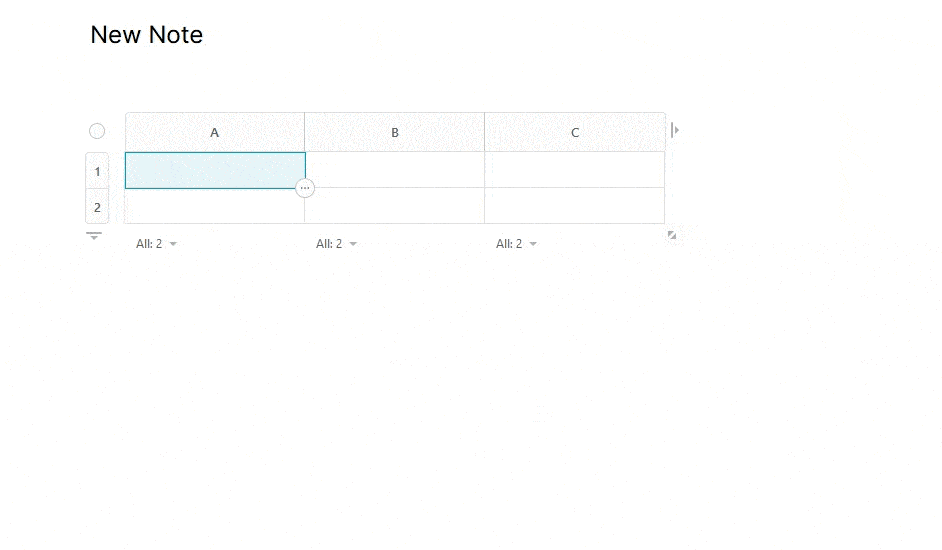Open column B 'All: 2' summary dropdown
The height and width of the screenshot is (550, 942).
click(x=336, y=244)
